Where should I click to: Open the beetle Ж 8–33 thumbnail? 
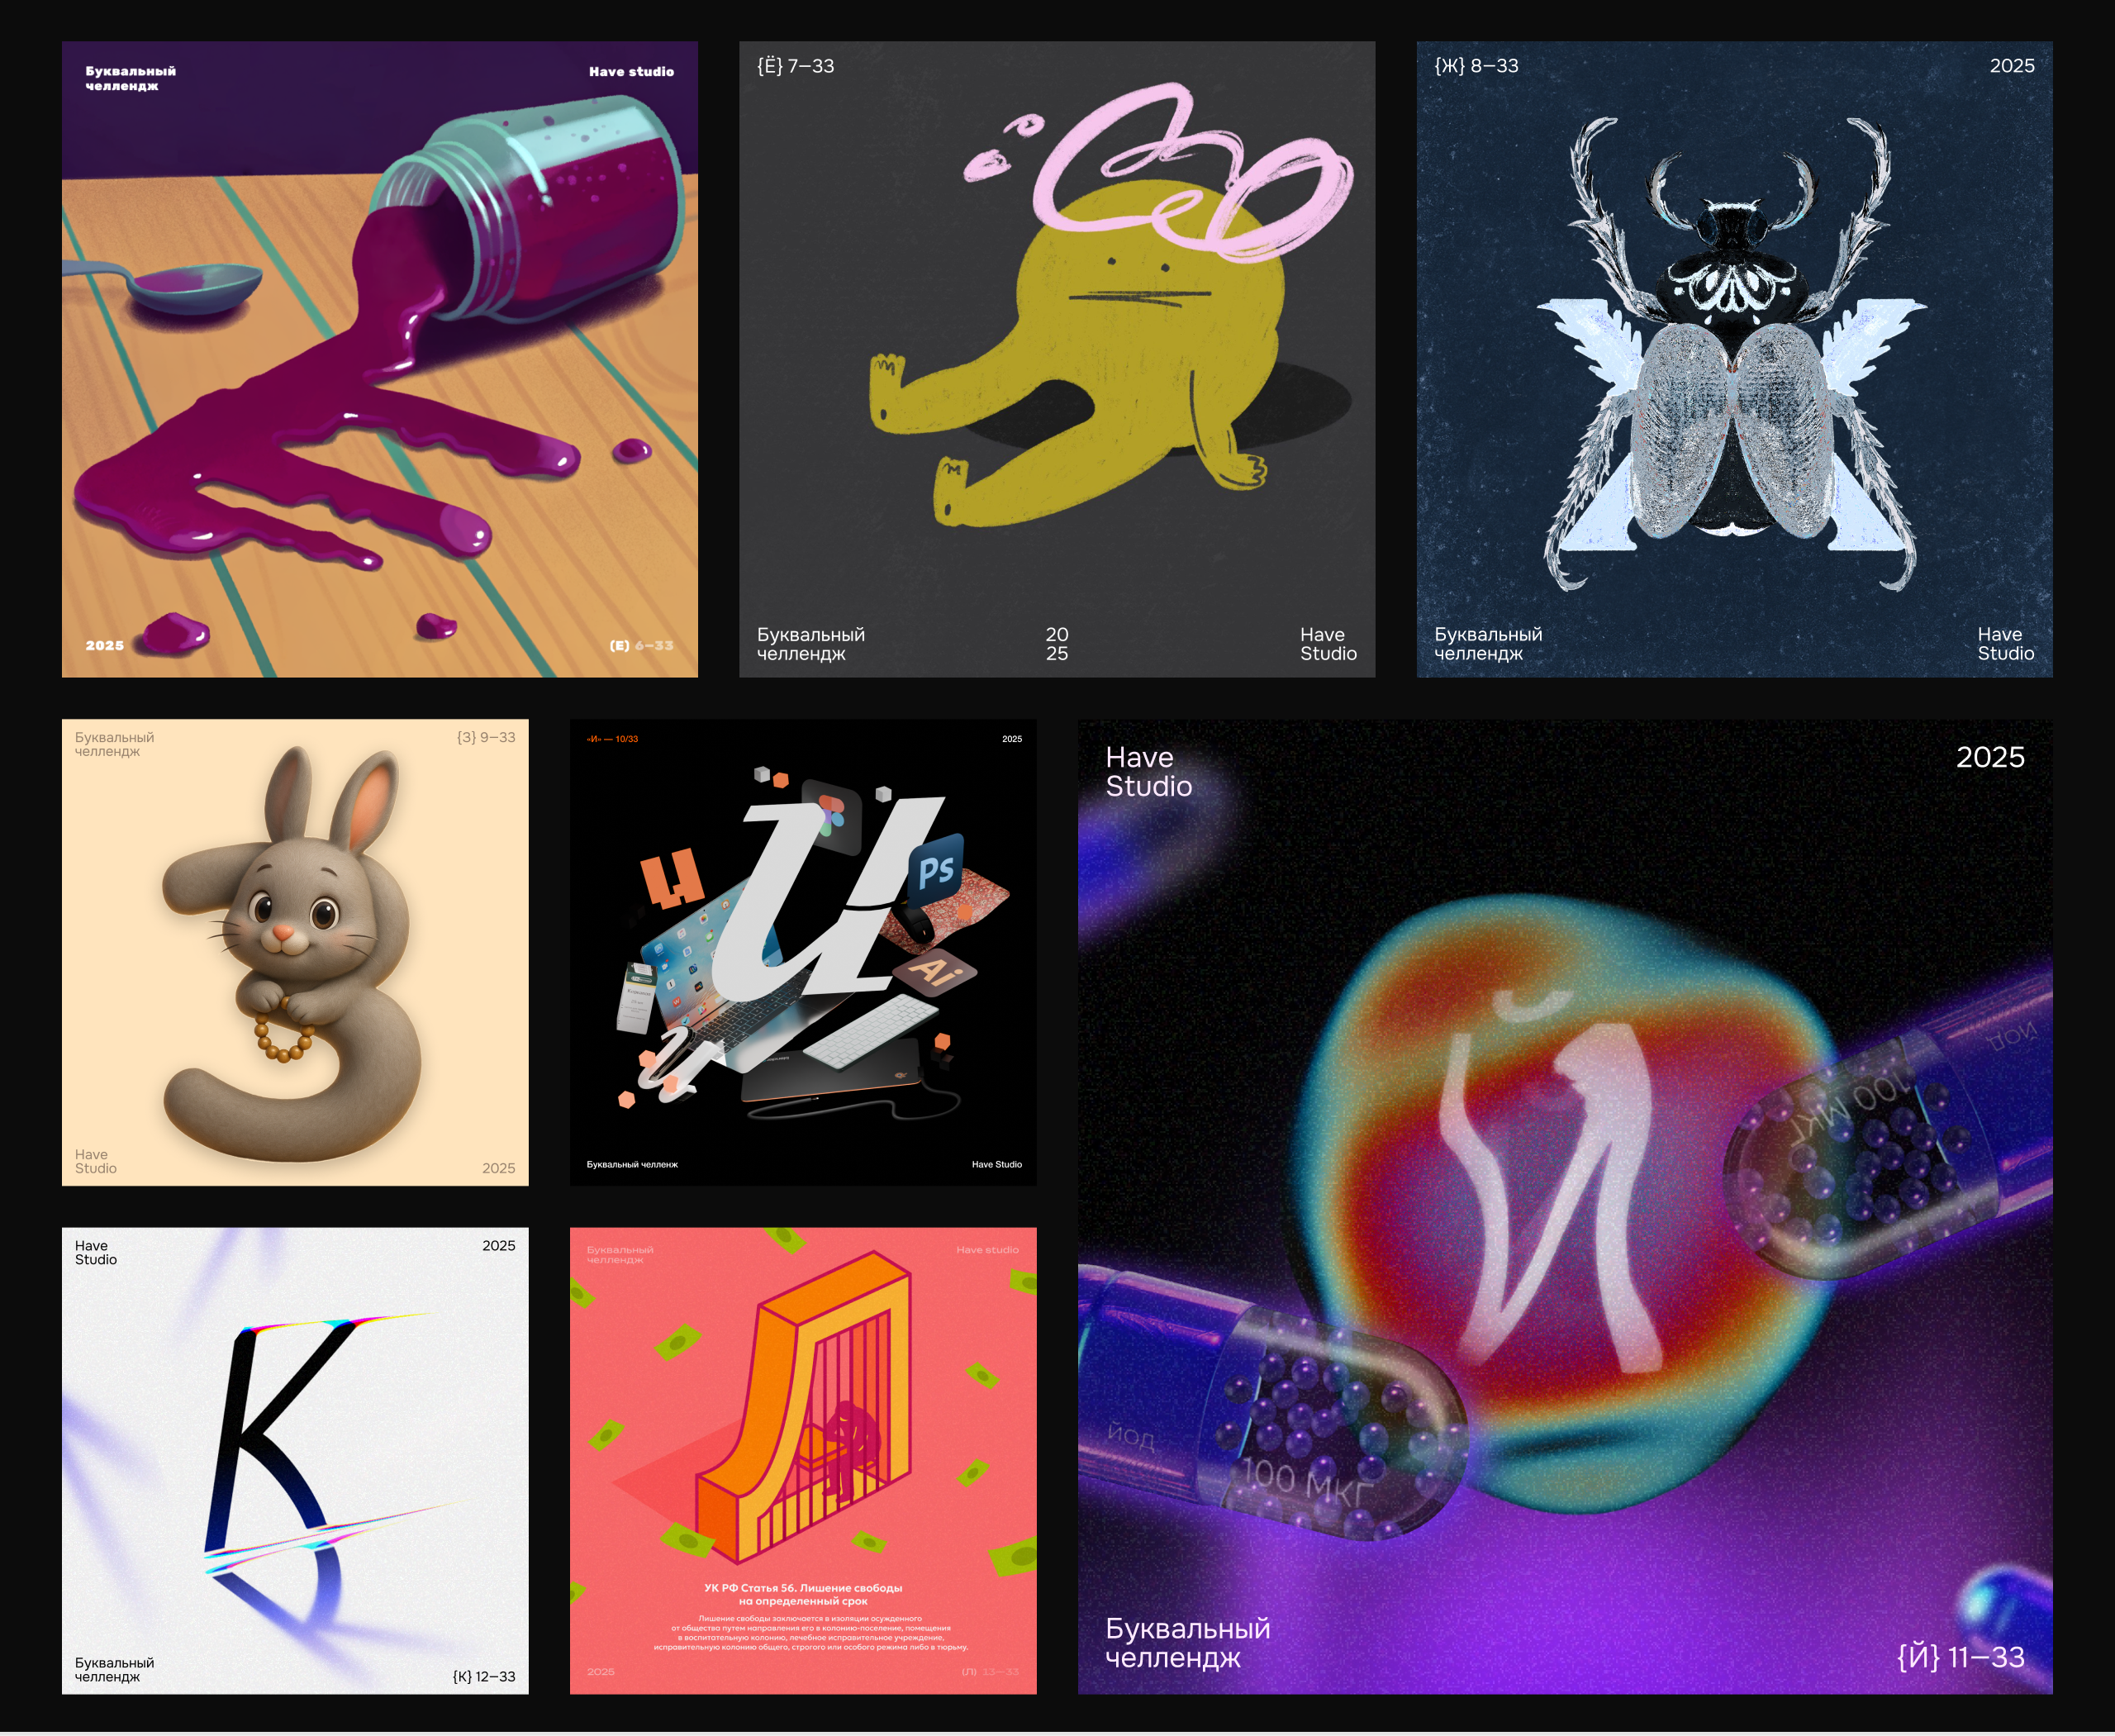tap(1733, 359)
